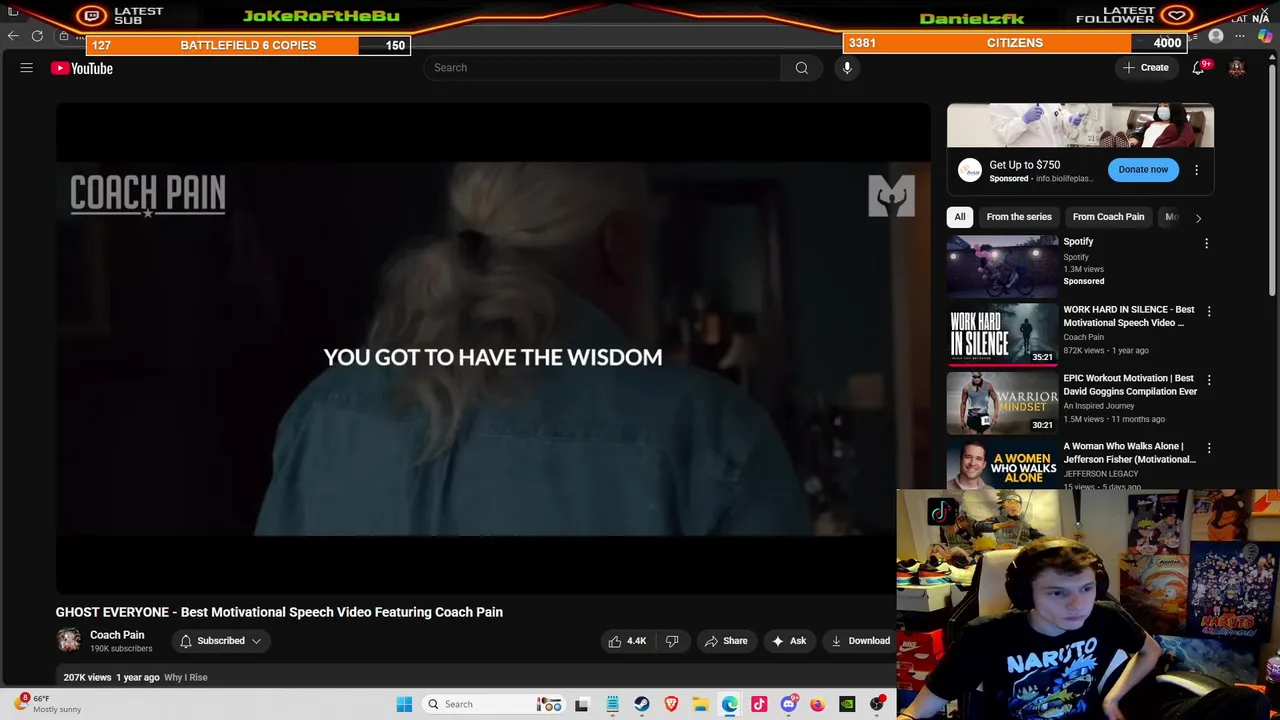Screen dimensions: 1280x720
Task: Open the YouTube guide hamburger menu
Action: 27,68
